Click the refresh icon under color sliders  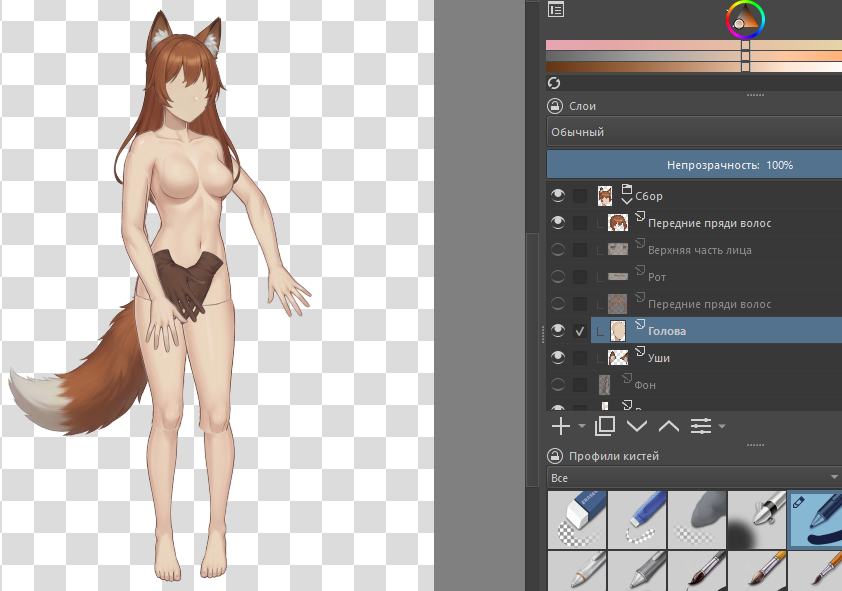click(x=554, y=83)
